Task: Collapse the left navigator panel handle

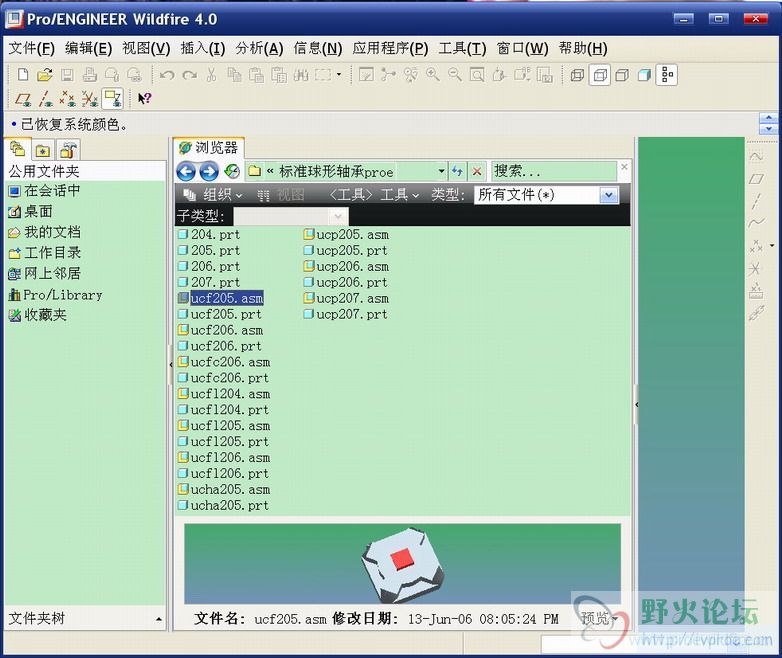Action: tap(171, 365)
